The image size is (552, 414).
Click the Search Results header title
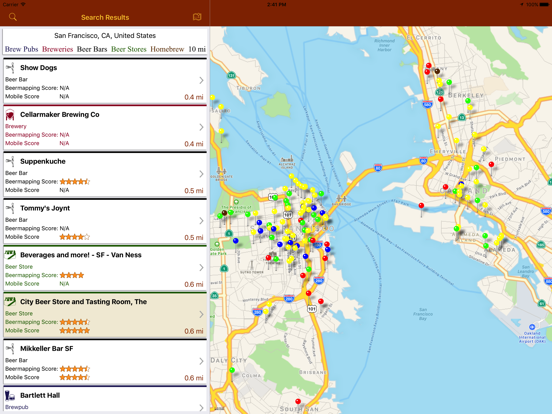point(105,17)
